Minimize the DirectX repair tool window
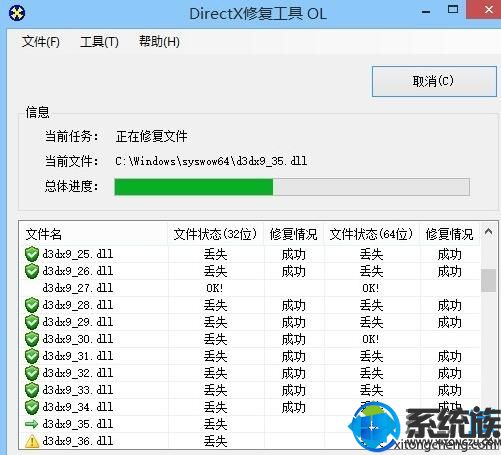This screenshot has height=455, width=501. [x=426, y=12]
